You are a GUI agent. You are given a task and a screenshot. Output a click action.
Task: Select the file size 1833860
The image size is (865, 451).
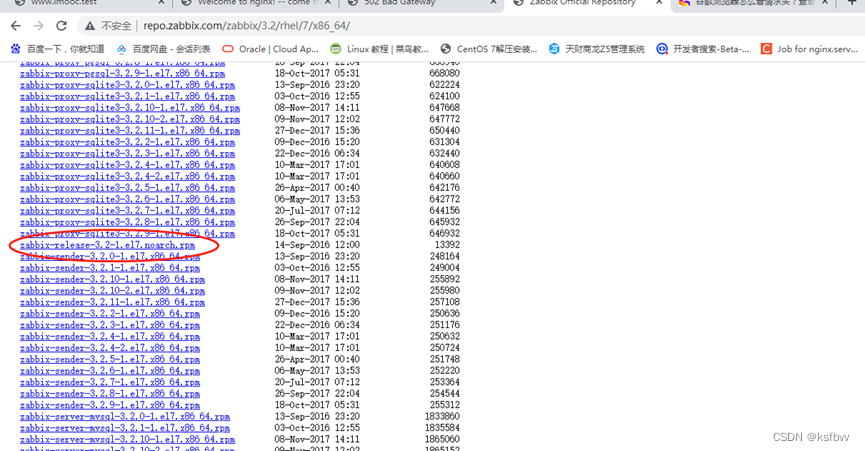click(442, 417)
